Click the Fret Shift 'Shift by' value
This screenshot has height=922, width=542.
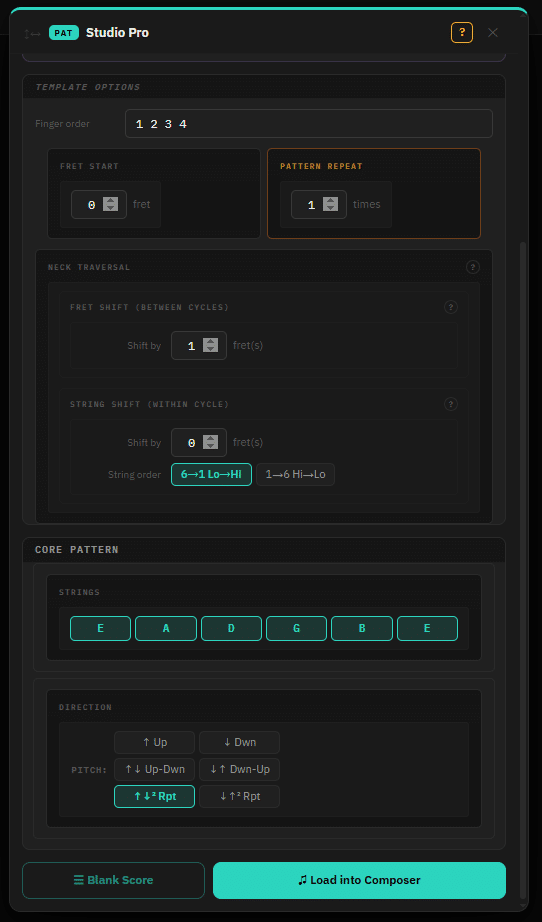click(x=199, y=345)
